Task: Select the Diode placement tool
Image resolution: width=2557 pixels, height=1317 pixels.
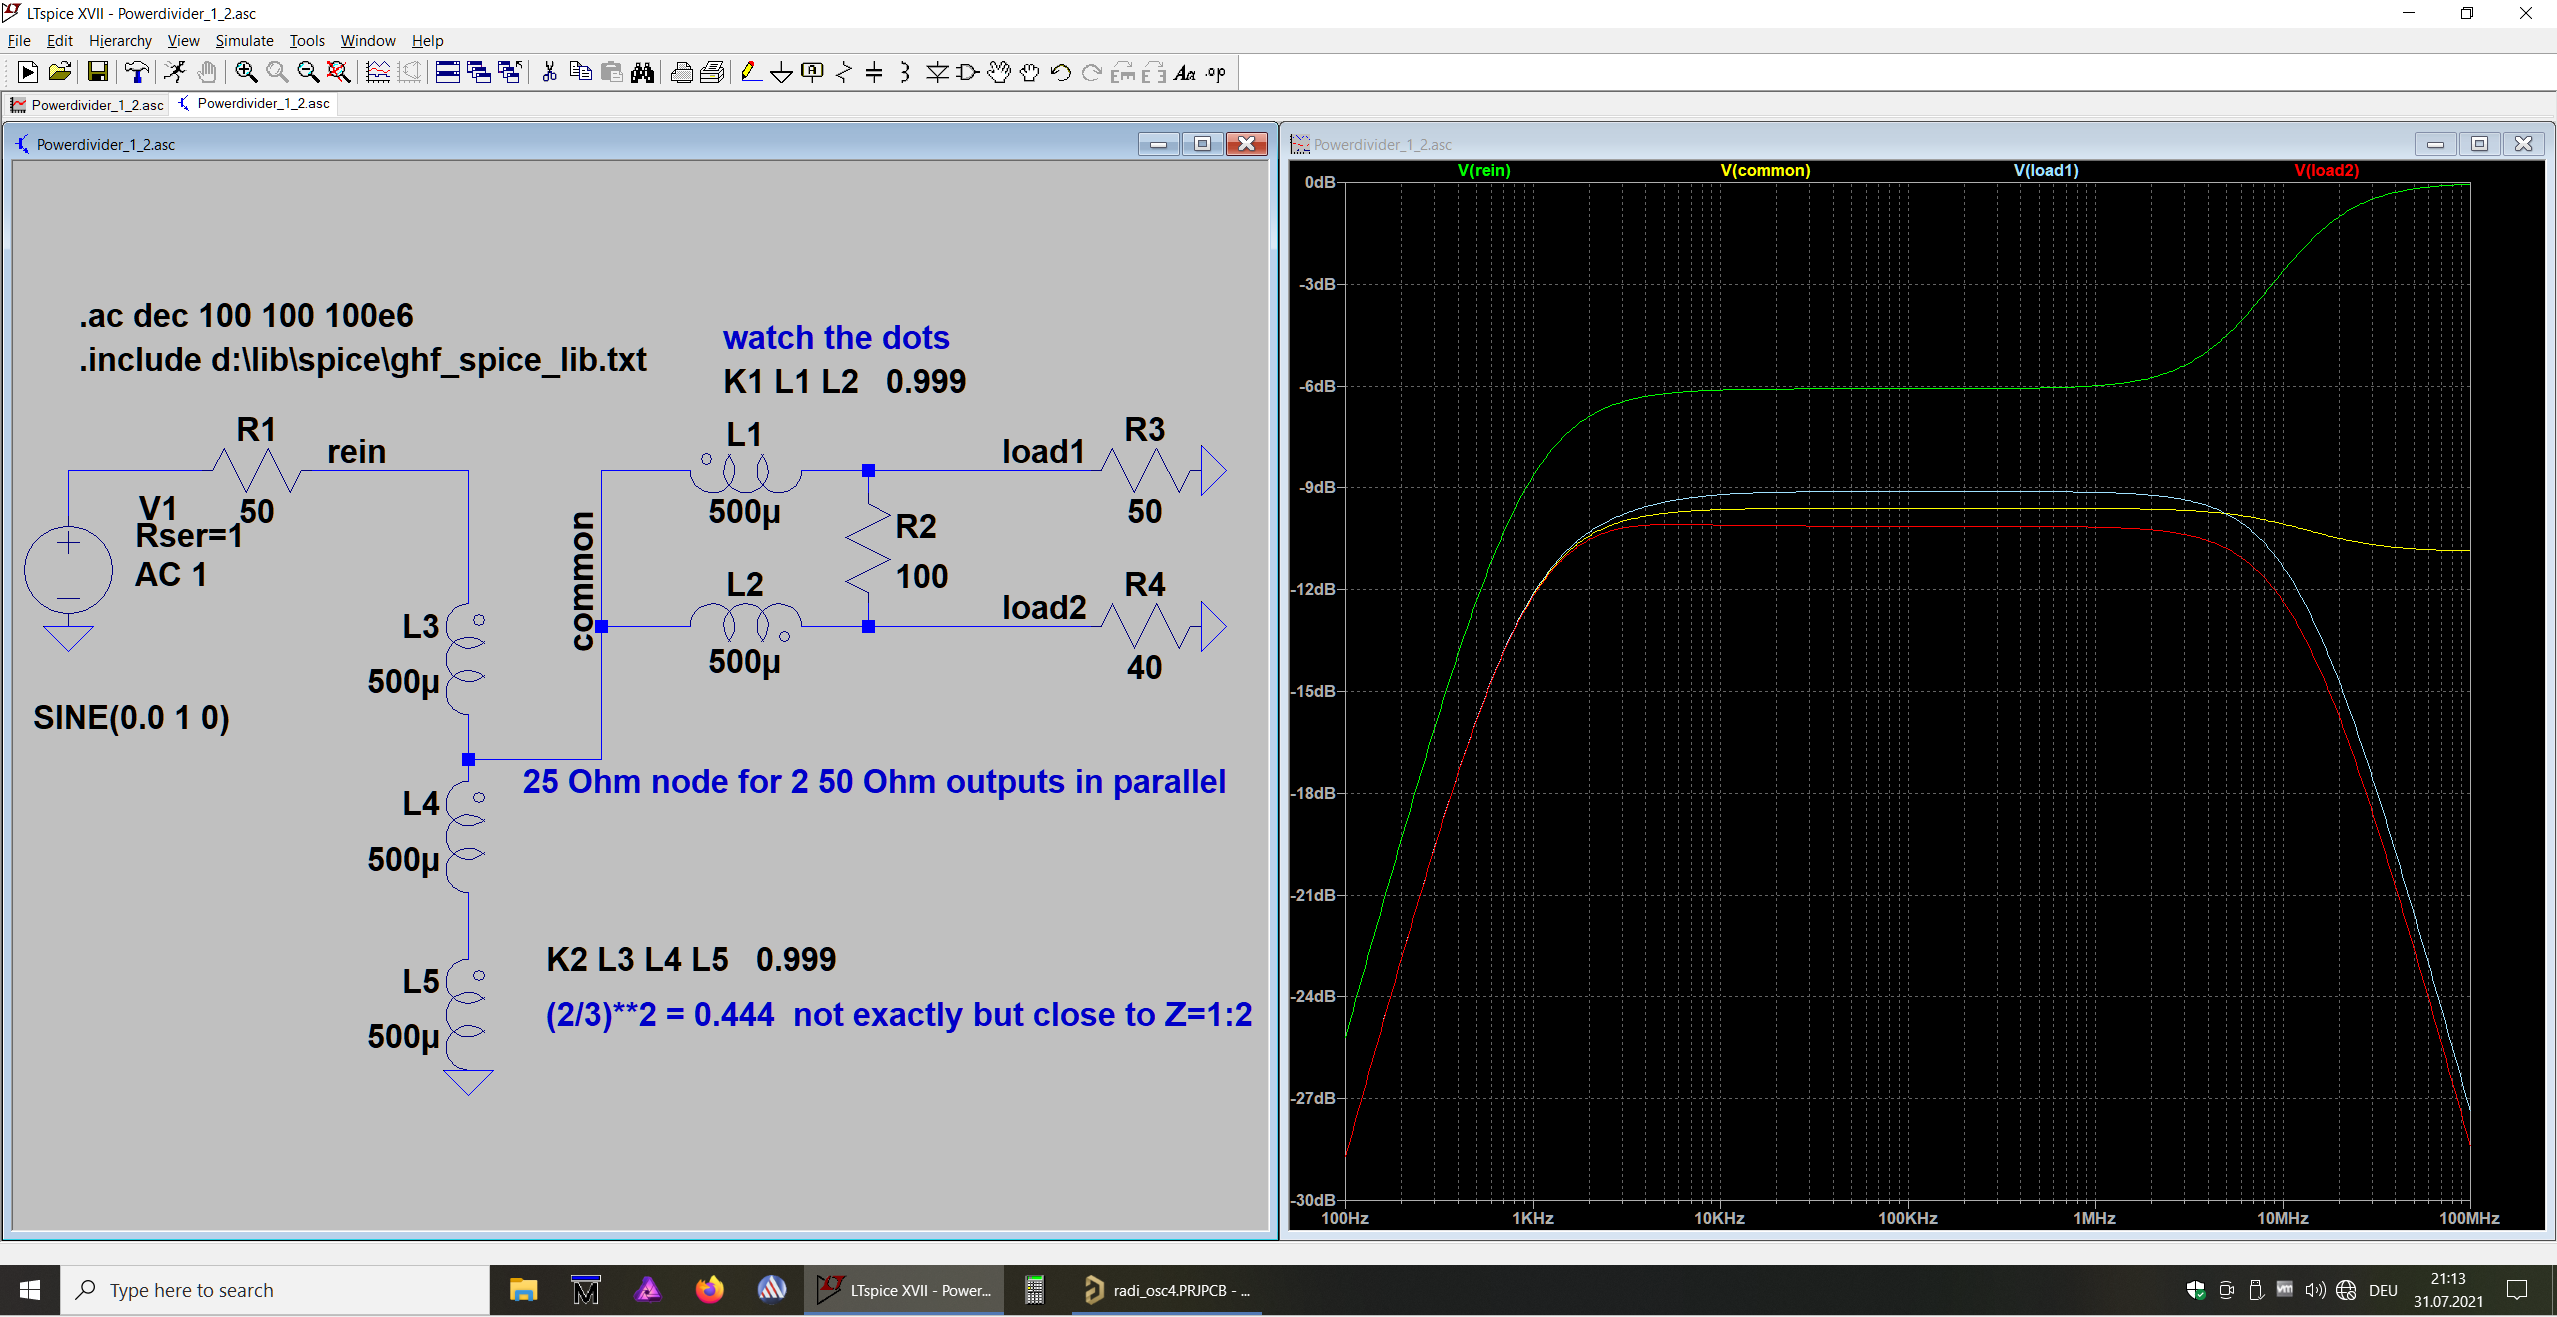Action: (x=937, y=72)
